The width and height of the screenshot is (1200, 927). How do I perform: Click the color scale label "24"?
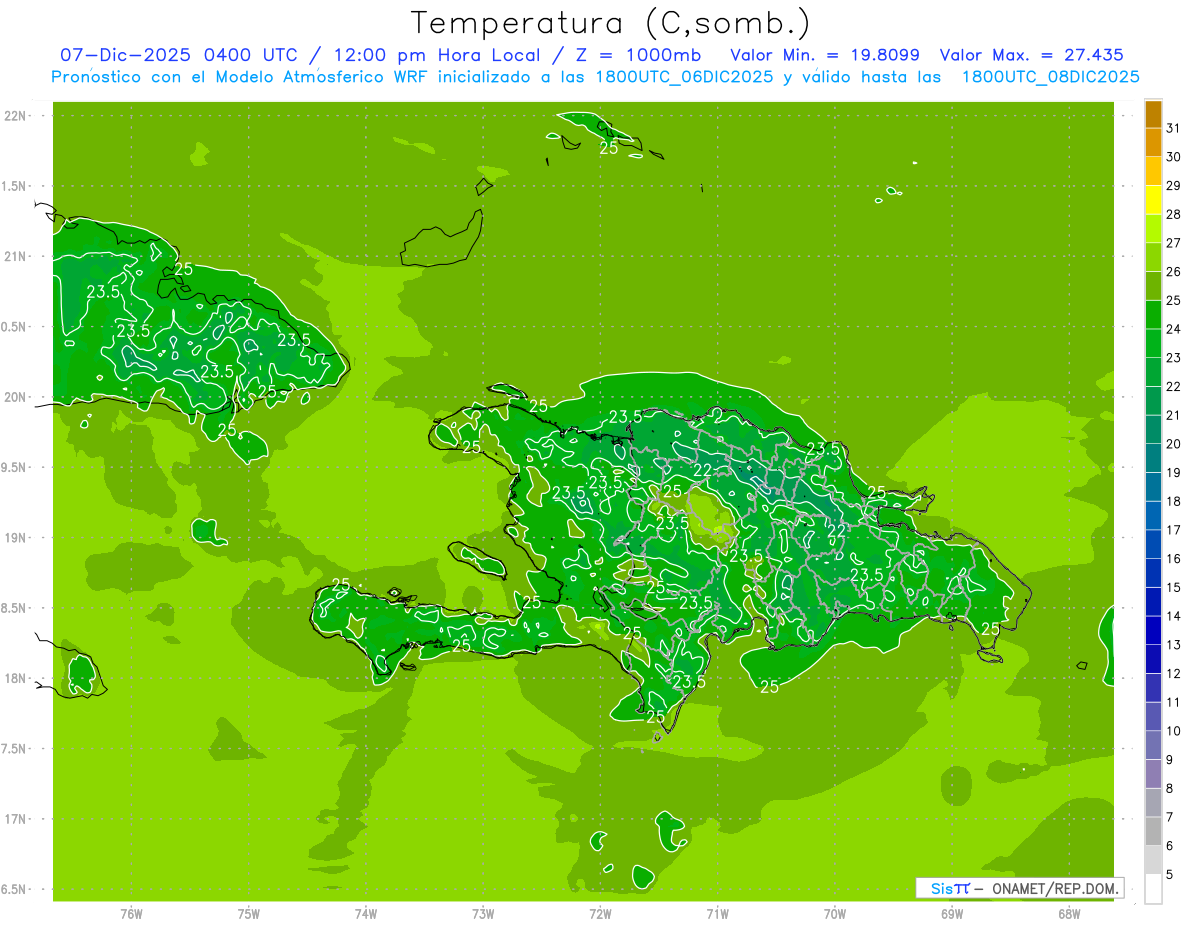[1174, 329]
